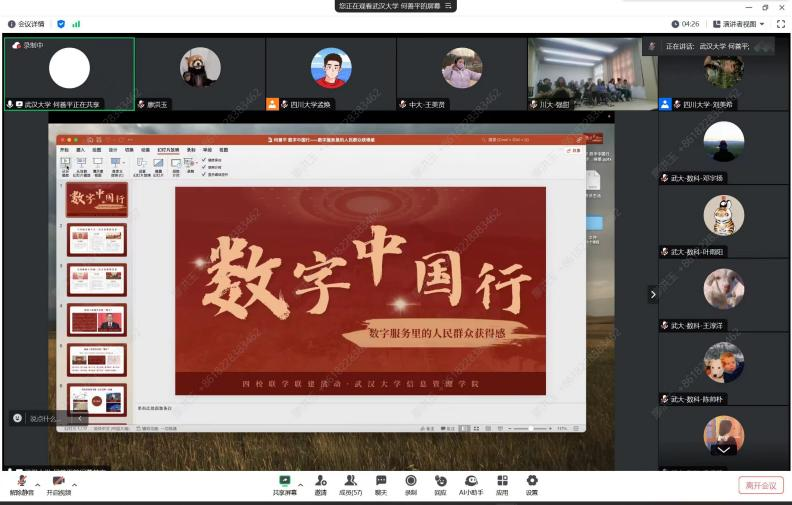Turn on the camera (开启视频)
This screenshot has width=792, height=505.
click(58, 484)
